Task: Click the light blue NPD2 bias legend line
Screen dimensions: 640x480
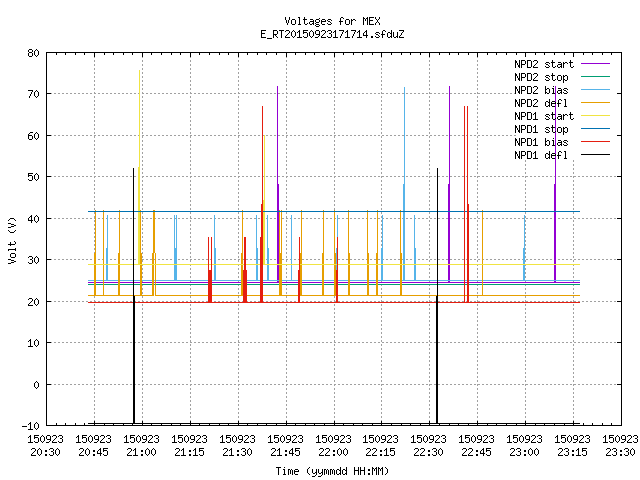Action: [595, 89]
